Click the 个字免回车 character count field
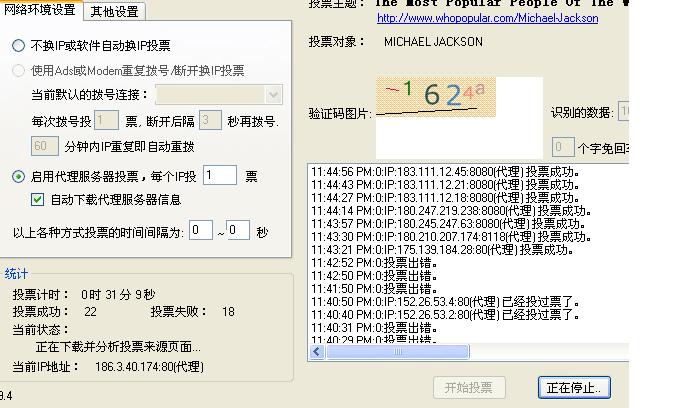 tap(563, 147)
